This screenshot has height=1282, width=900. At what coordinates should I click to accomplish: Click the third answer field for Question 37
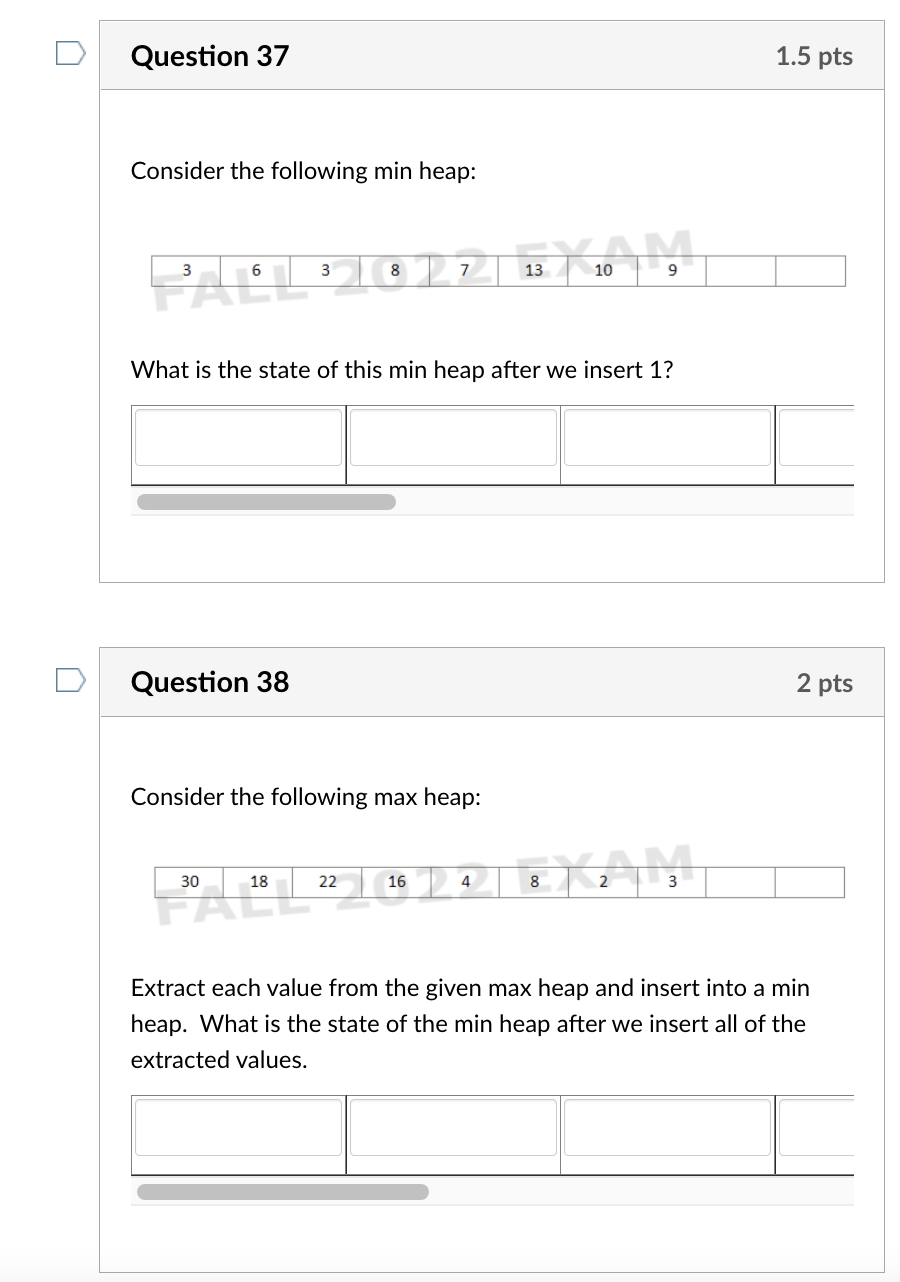[x=667, y=437]
